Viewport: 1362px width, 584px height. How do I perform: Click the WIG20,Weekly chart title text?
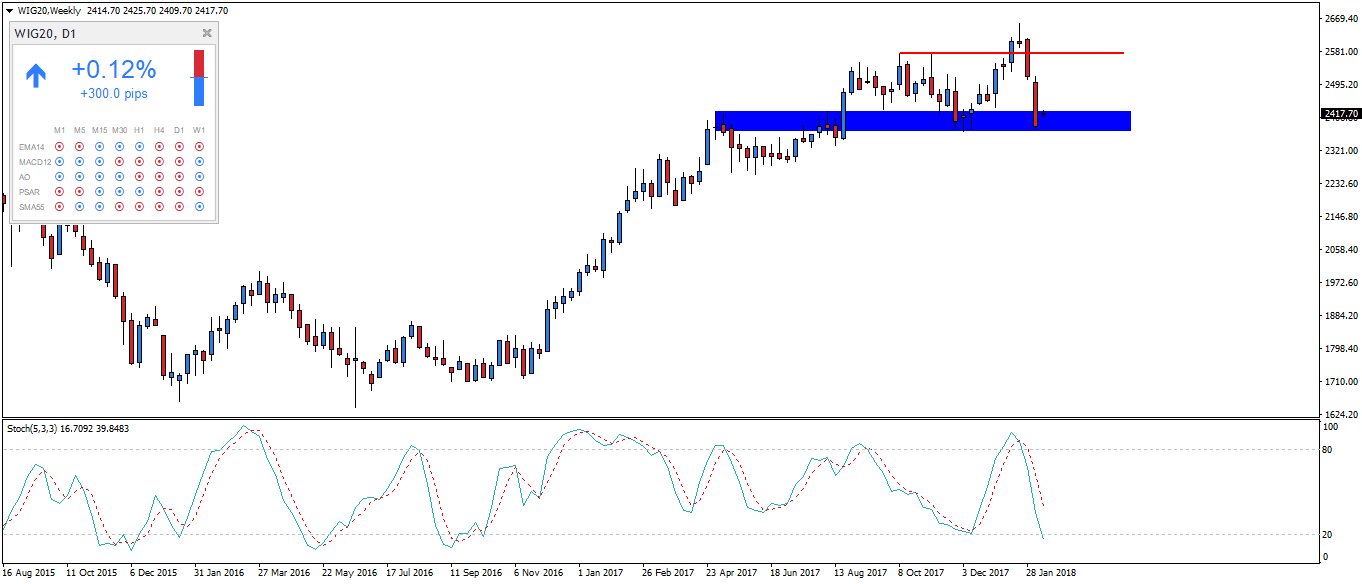[50, 10]
